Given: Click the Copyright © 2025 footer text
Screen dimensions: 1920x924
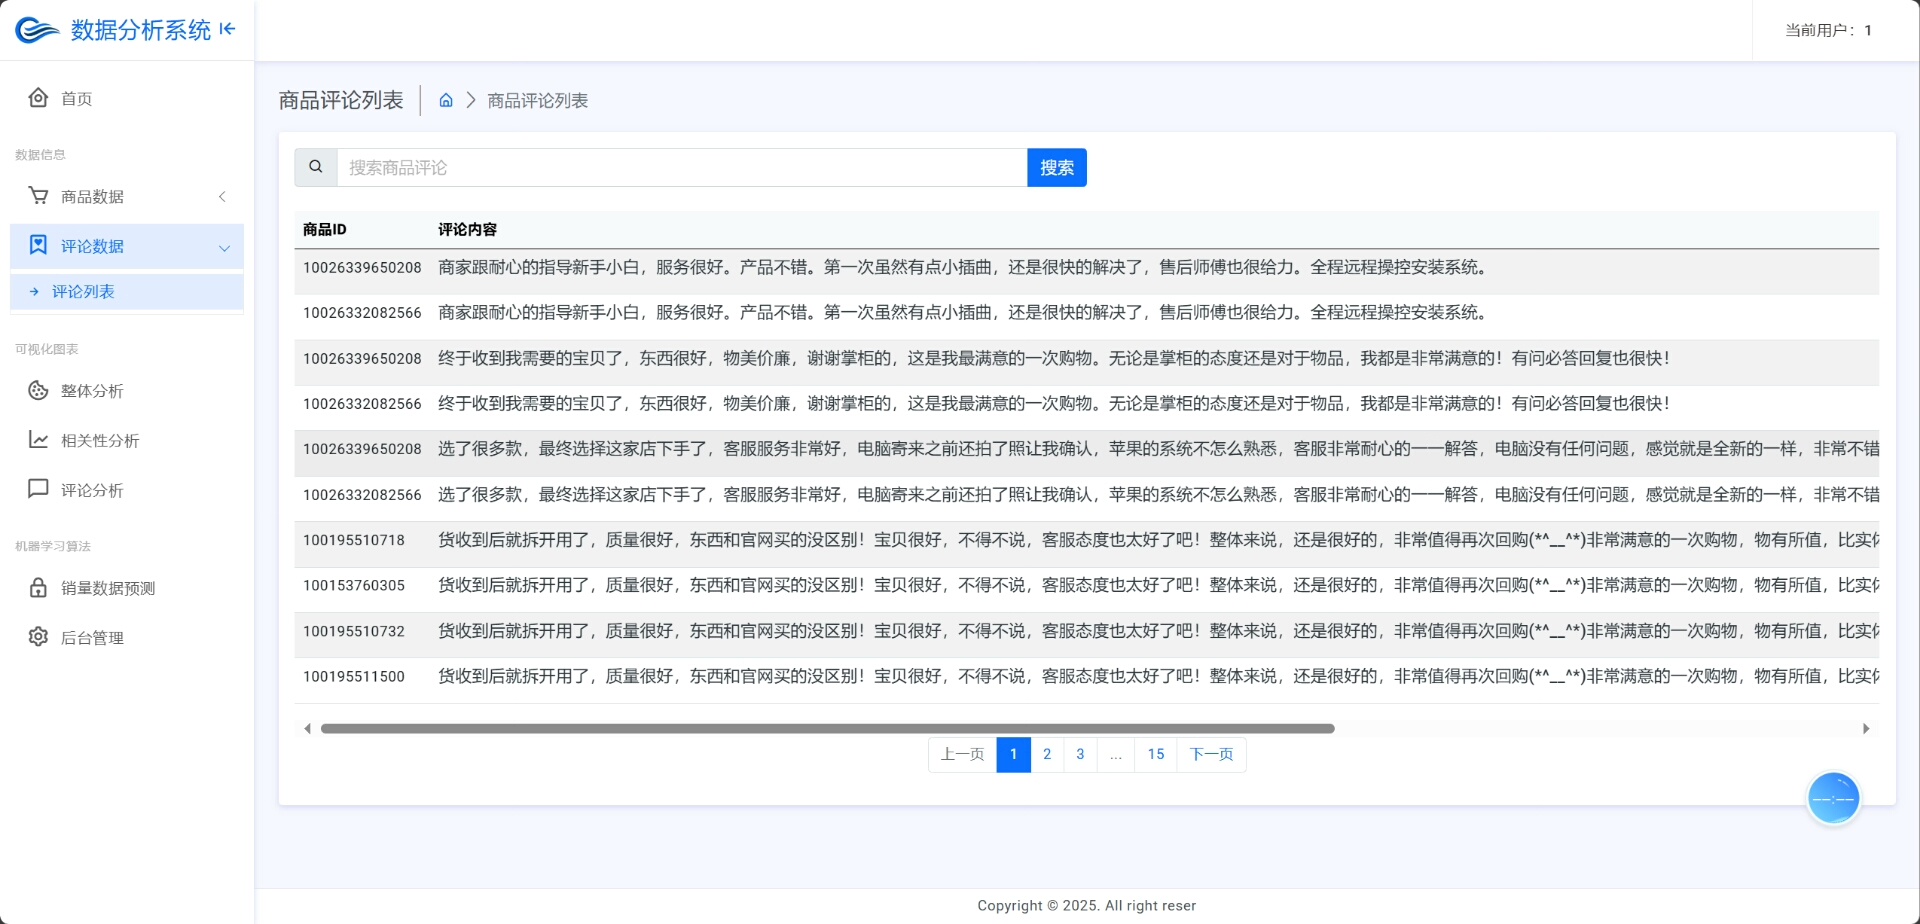Looking at the screenshot, I should (x=1087, y=905).
